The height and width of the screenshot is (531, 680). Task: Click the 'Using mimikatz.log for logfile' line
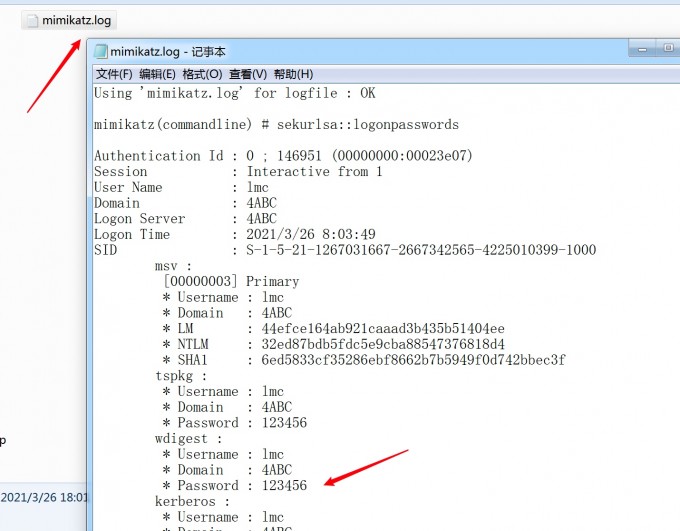pos(235,93)
